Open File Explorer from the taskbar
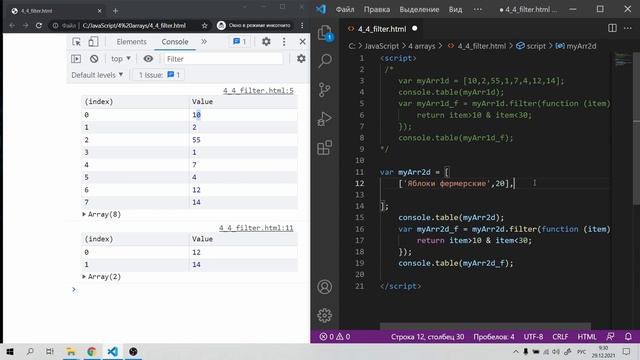 pos(71,351)
